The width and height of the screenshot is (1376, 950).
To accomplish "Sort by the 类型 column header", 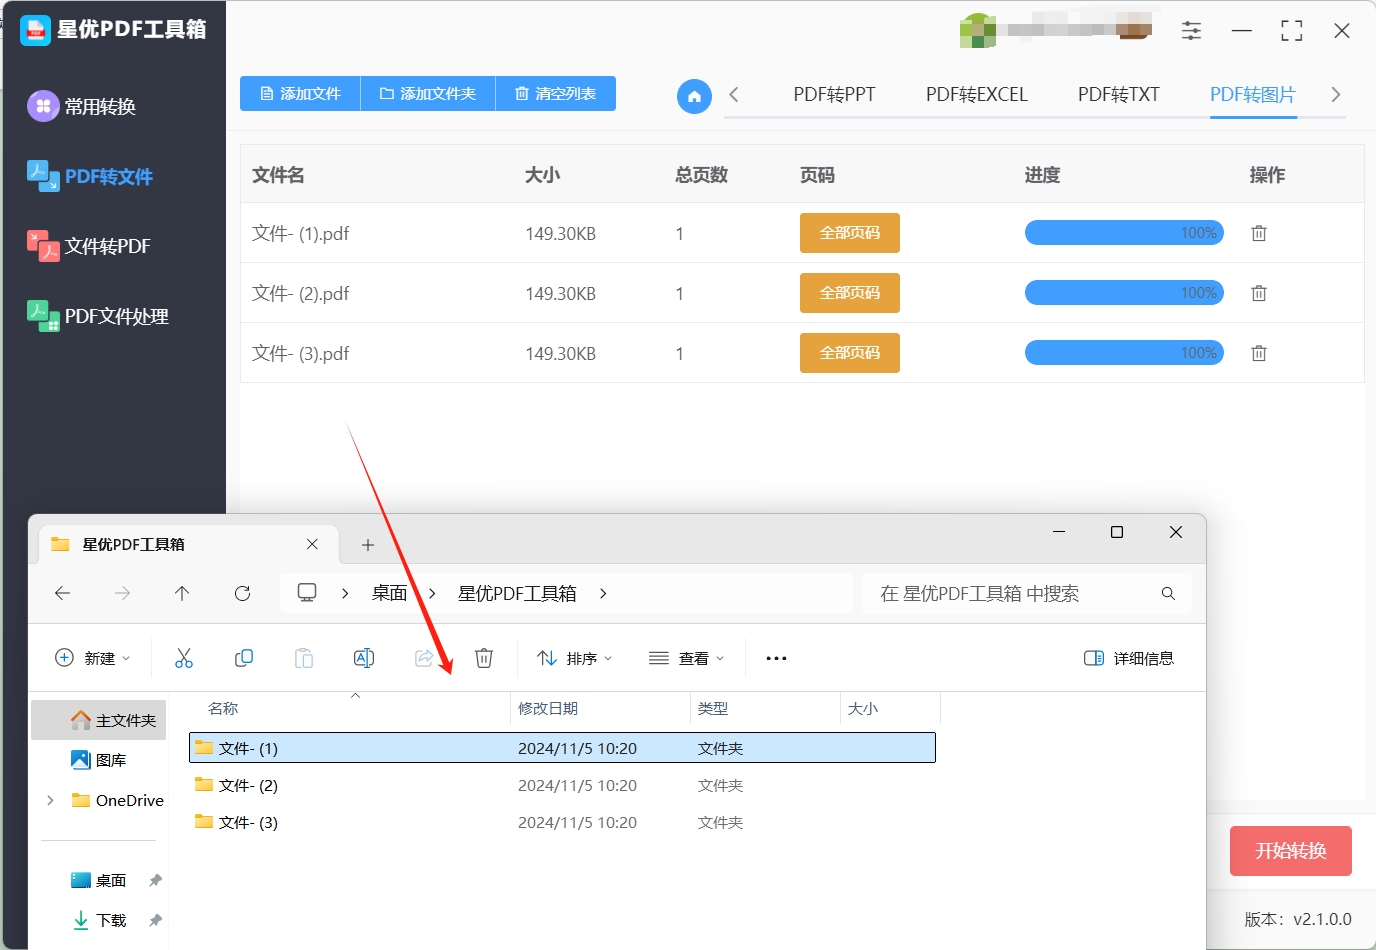I will [713, 708].
